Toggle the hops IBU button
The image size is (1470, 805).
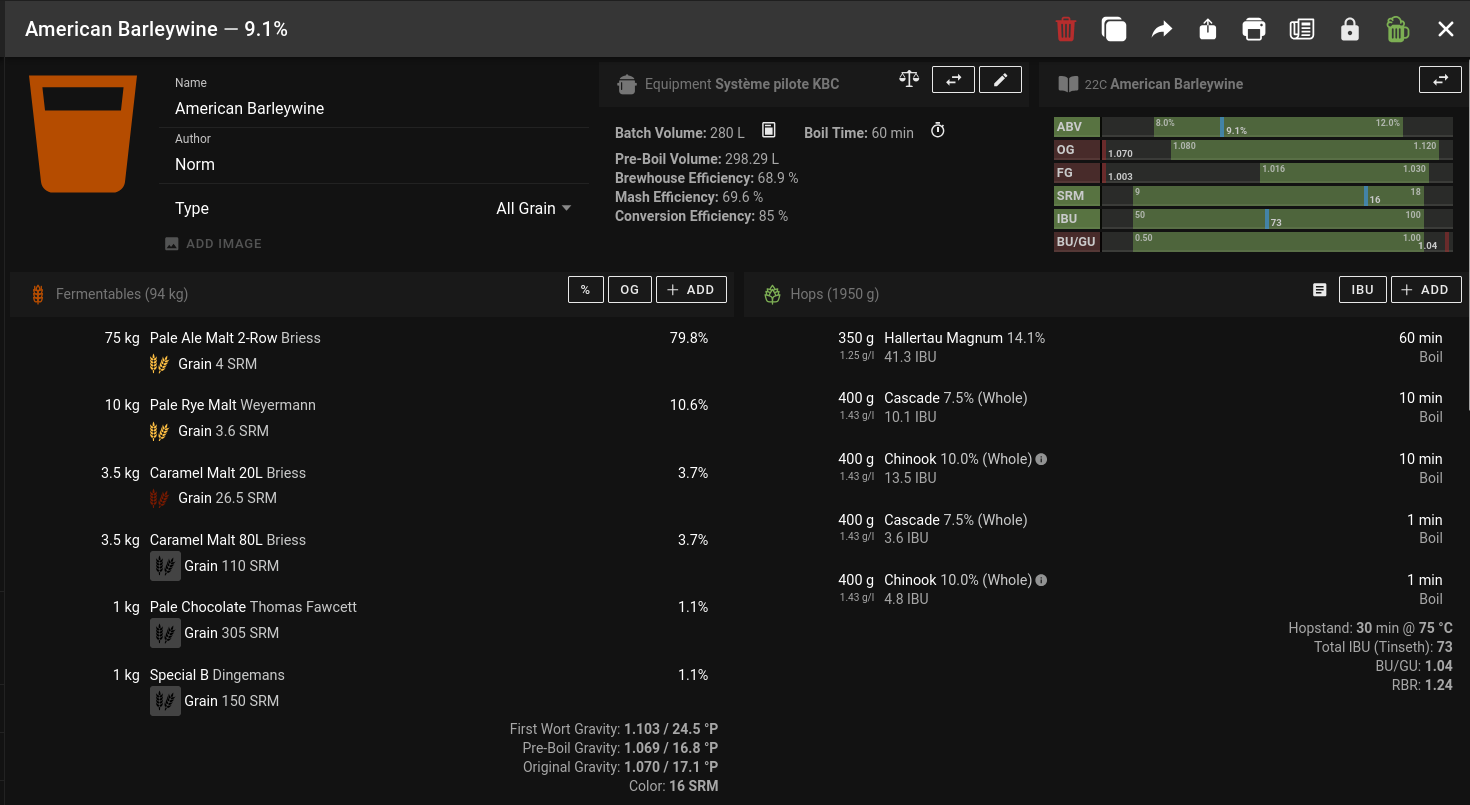coord(1362,290)
